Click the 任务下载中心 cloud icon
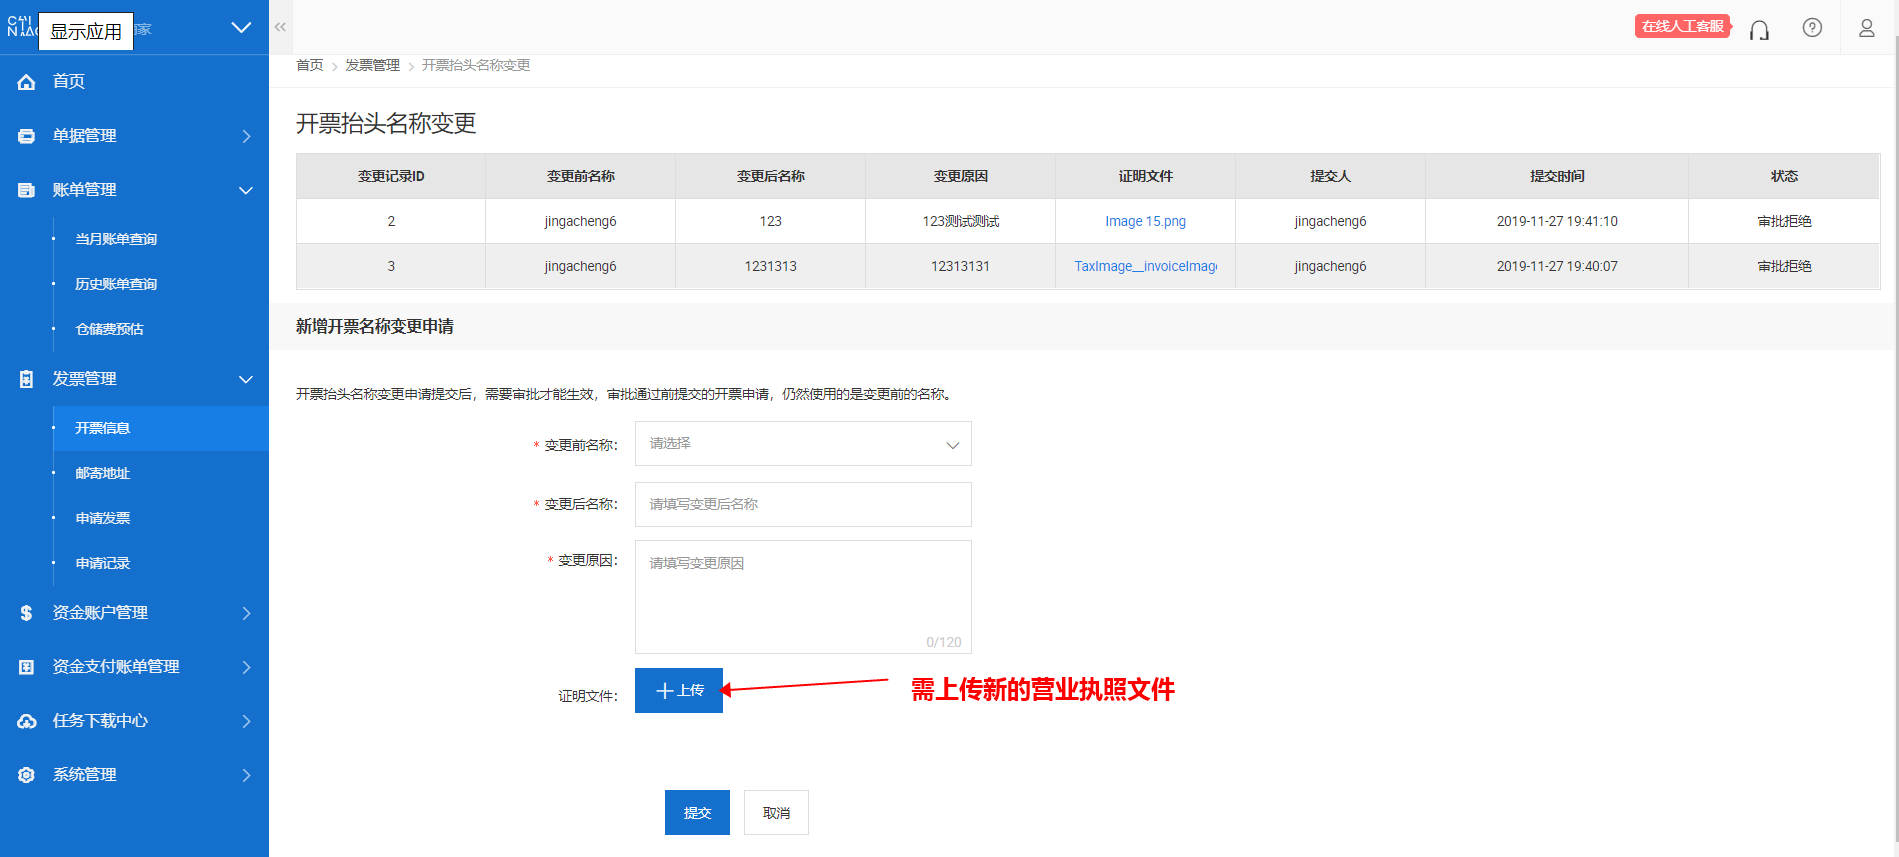Screen dimensions: 1899x857 click(27, 721)
